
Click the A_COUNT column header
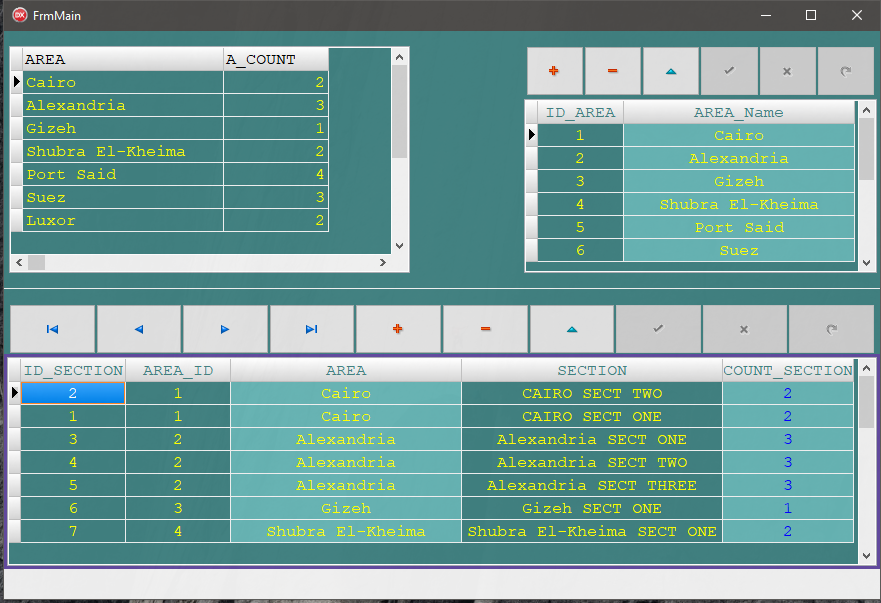pyautogui.click(x=276, y=60)
